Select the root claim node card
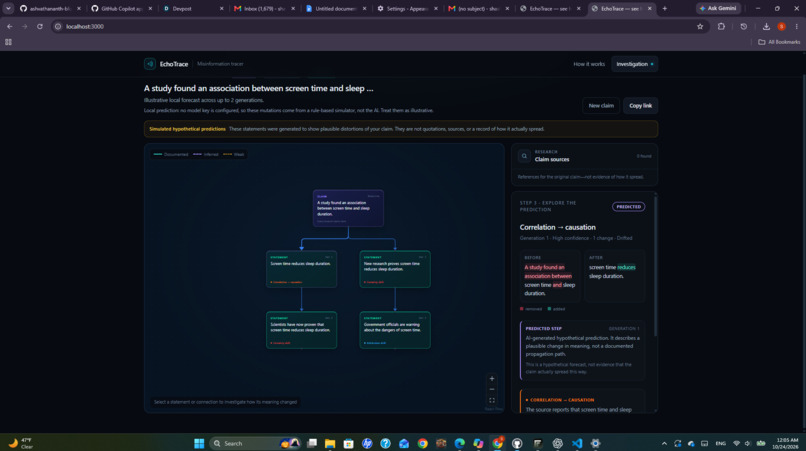806x451 pixels. click(348, 208)
